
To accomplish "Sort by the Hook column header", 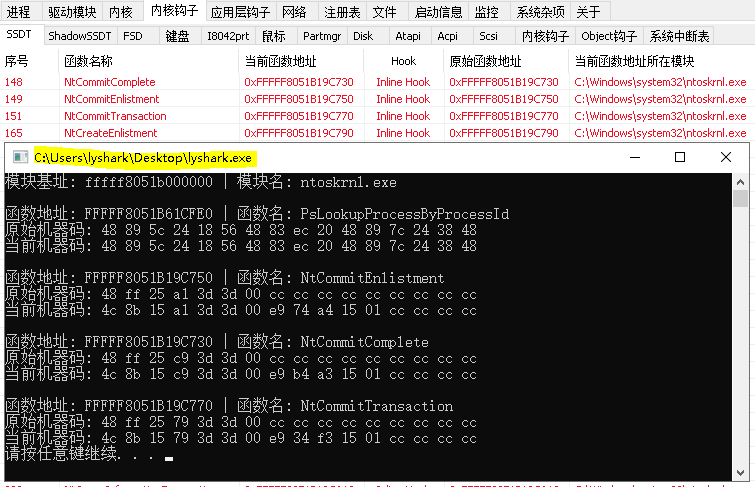I will pos(404,61).
